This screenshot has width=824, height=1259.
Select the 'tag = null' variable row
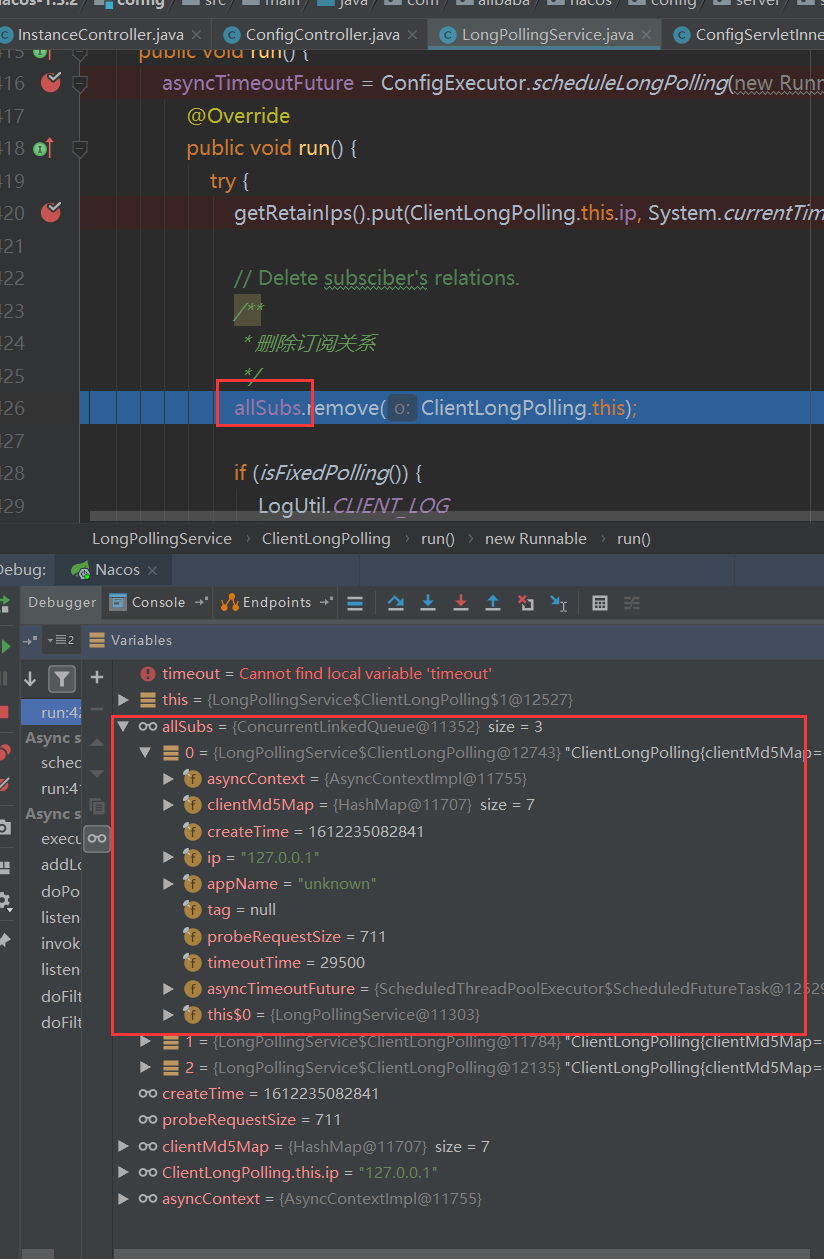point(469,910)
